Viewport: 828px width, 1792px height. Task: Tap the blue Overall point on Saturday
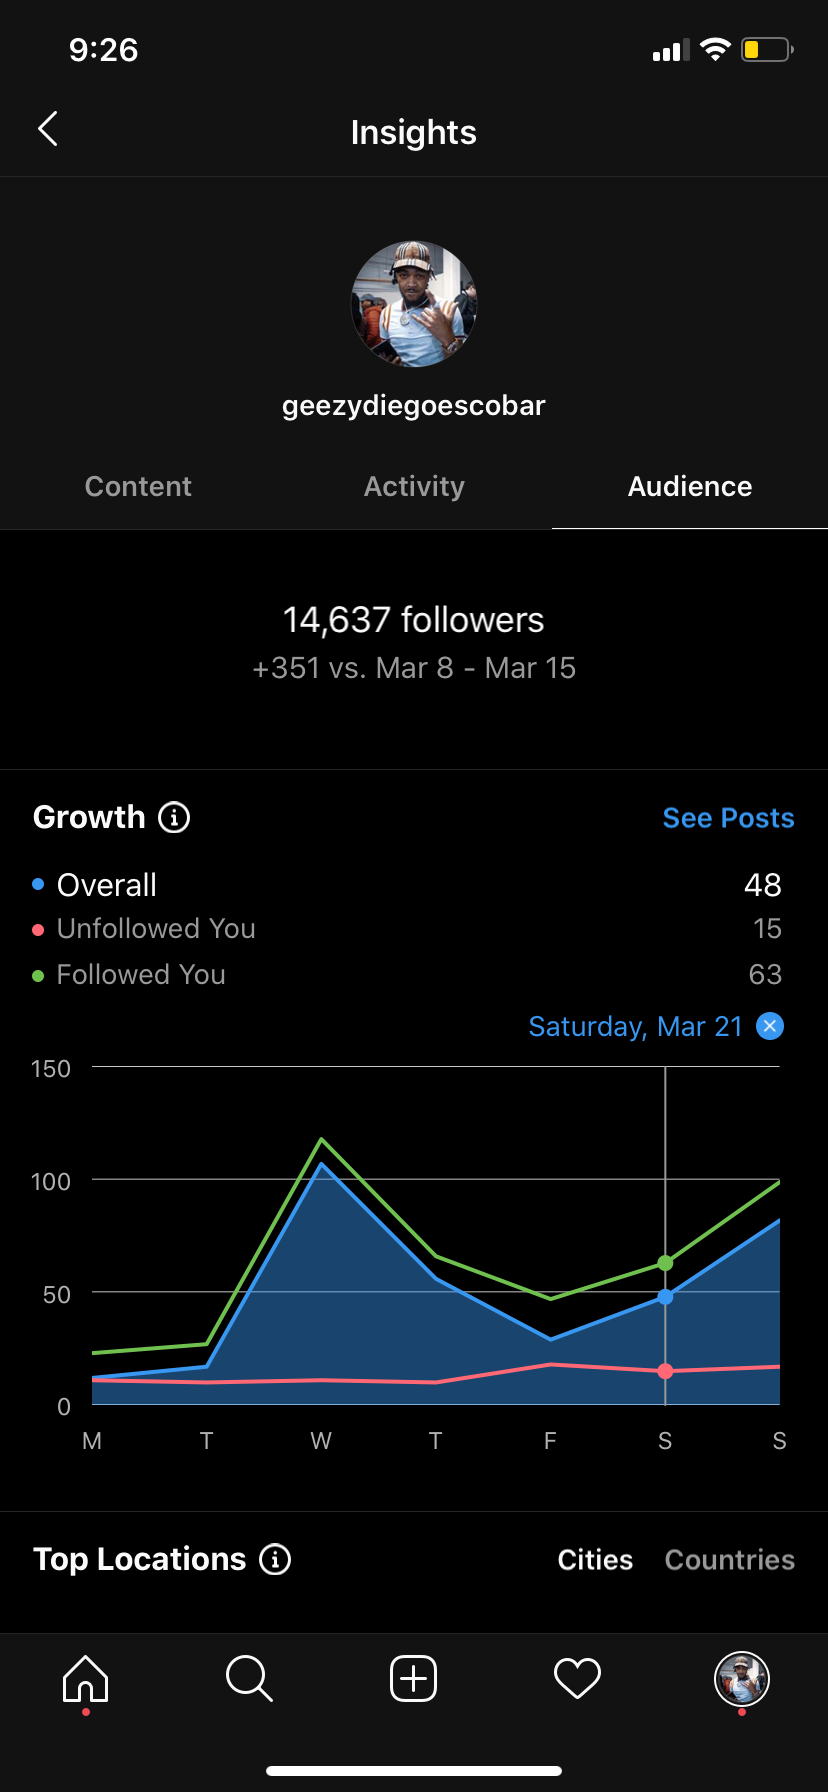pyautogui.click(x=665, y=1297)
